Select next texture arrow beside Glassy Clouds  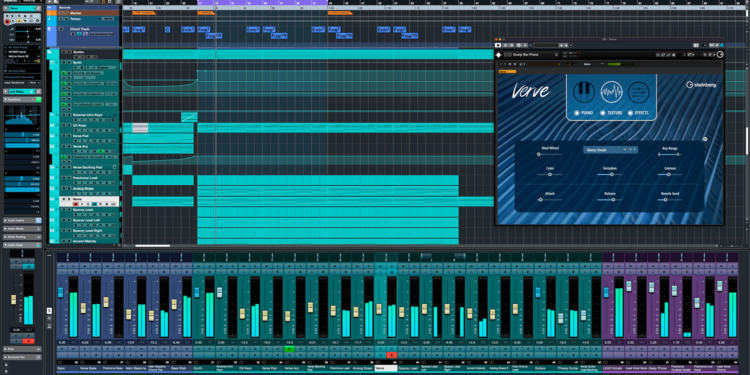click(635, 150)
